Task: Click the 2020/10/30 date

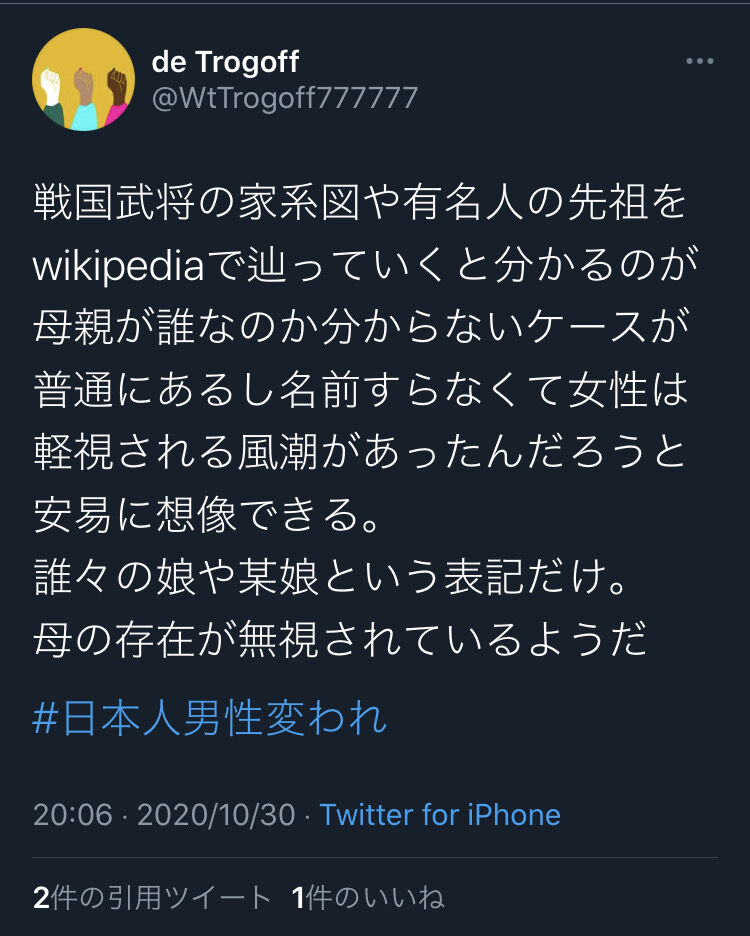Action: coord(216,814)
